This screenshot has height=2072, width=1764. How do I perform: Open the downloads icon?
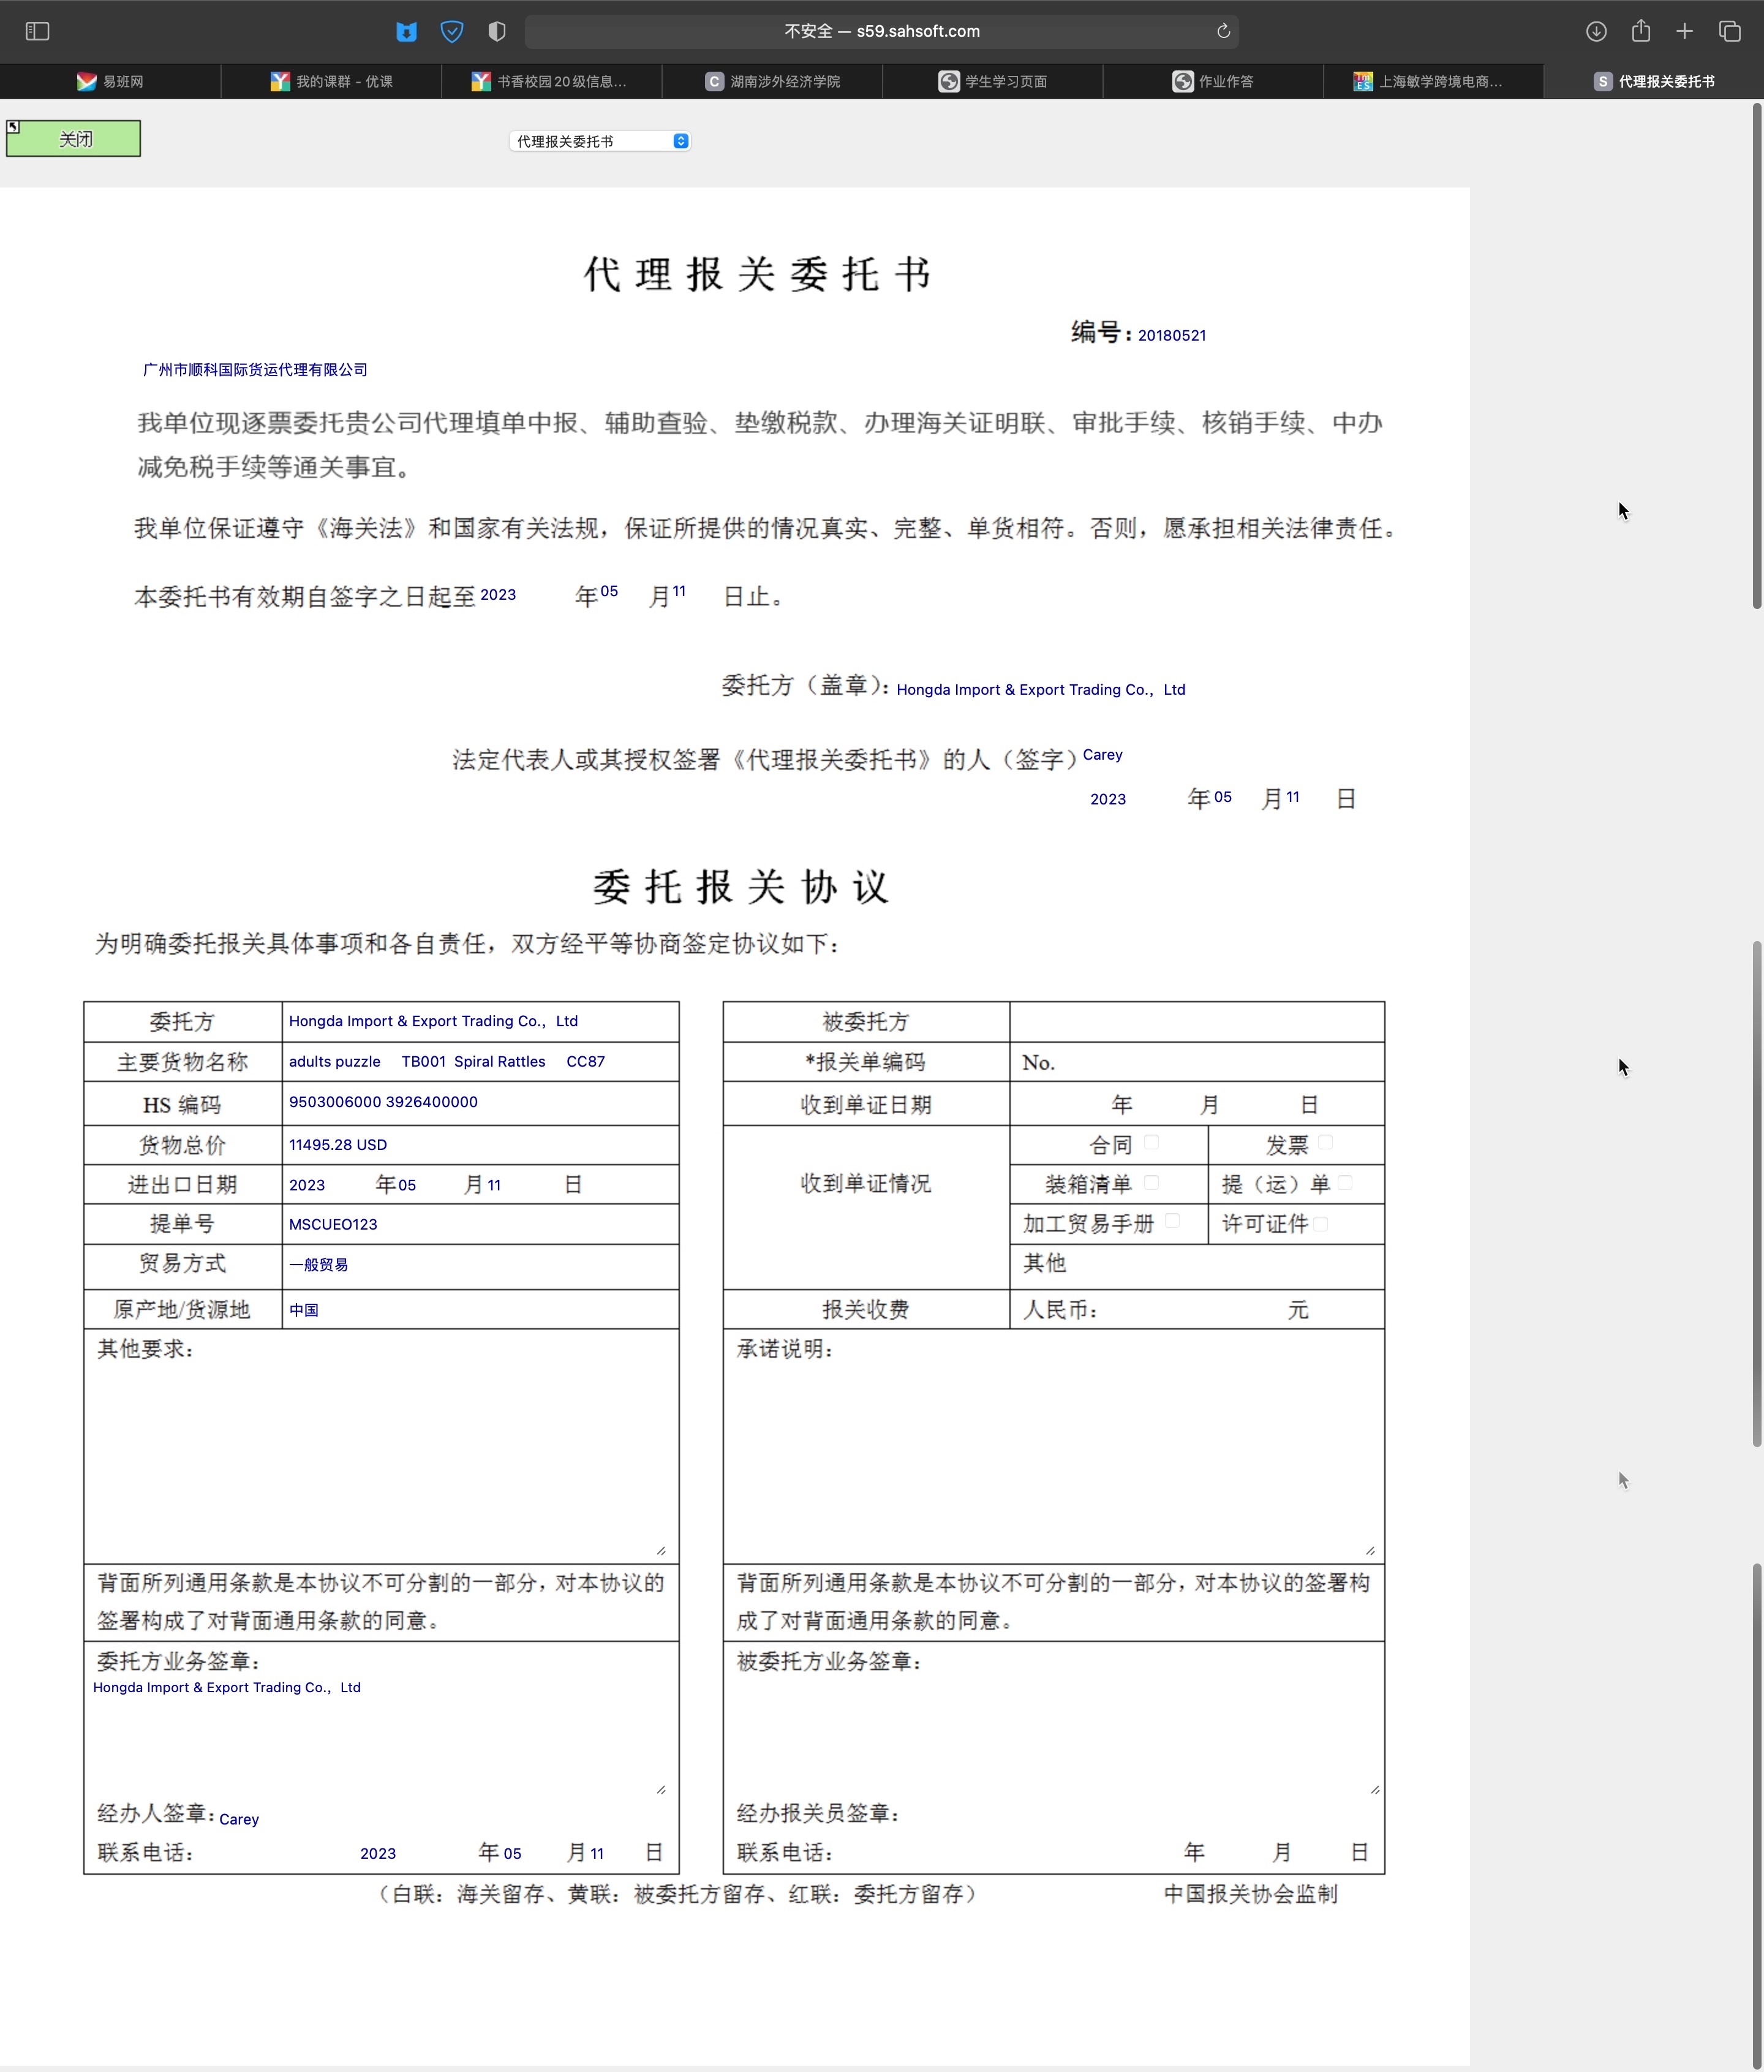click(x=1596, y=31)
